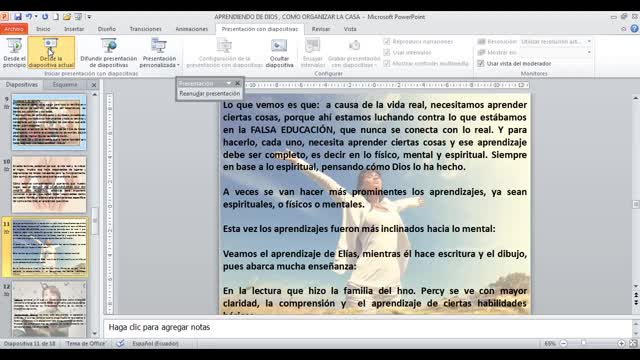Image resolution: width=640 pixels, height=360 pixels.
Task: Switch to the Vista ribbon tab
Action: click(x=350, y=29)
